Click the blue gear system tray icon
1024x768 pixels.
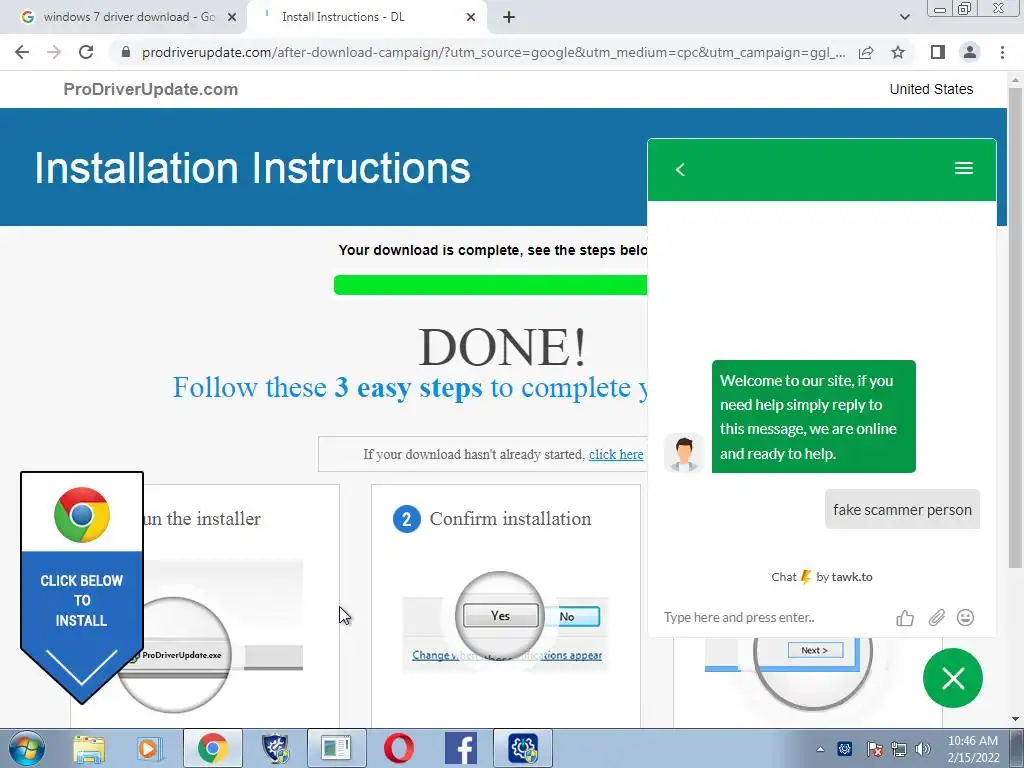coord(844,749)
